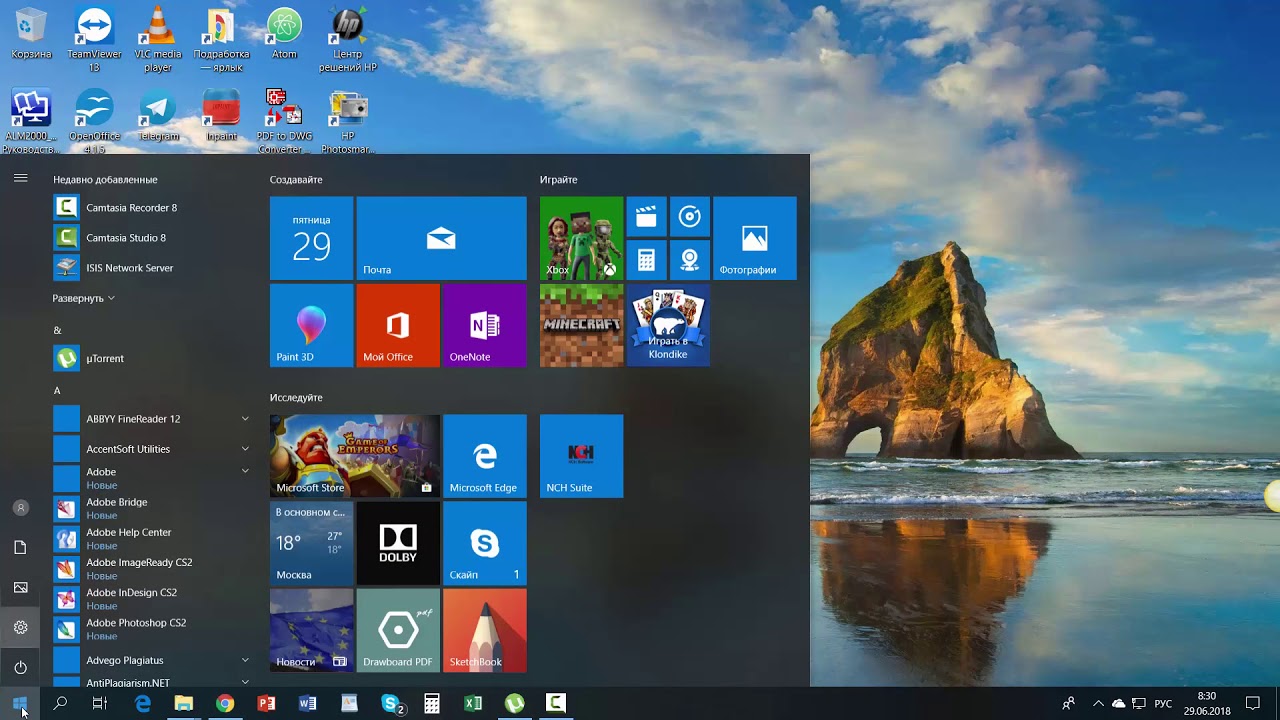
Task: Launch ISIS Network Server from the list
Action: pos(152,268)
